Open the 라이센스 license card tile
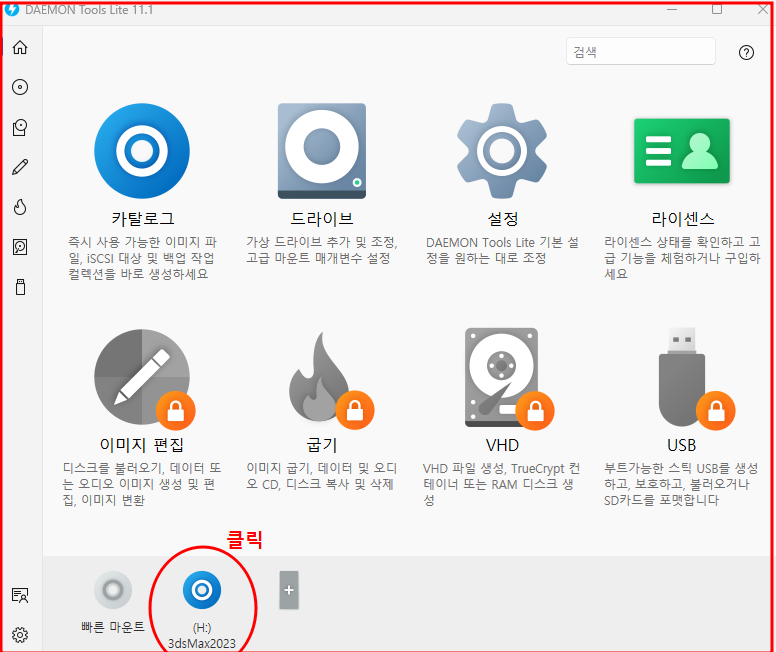Image resolution: width=776 pixels, height=652 pixels. click(682, 151)
